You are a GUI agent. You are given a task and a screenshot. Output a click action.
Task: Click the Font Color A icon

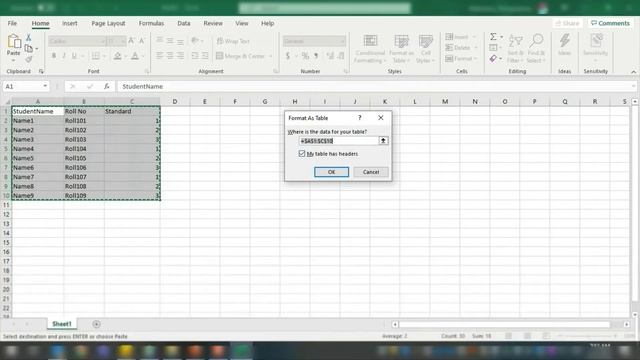(x=135, y=56)
